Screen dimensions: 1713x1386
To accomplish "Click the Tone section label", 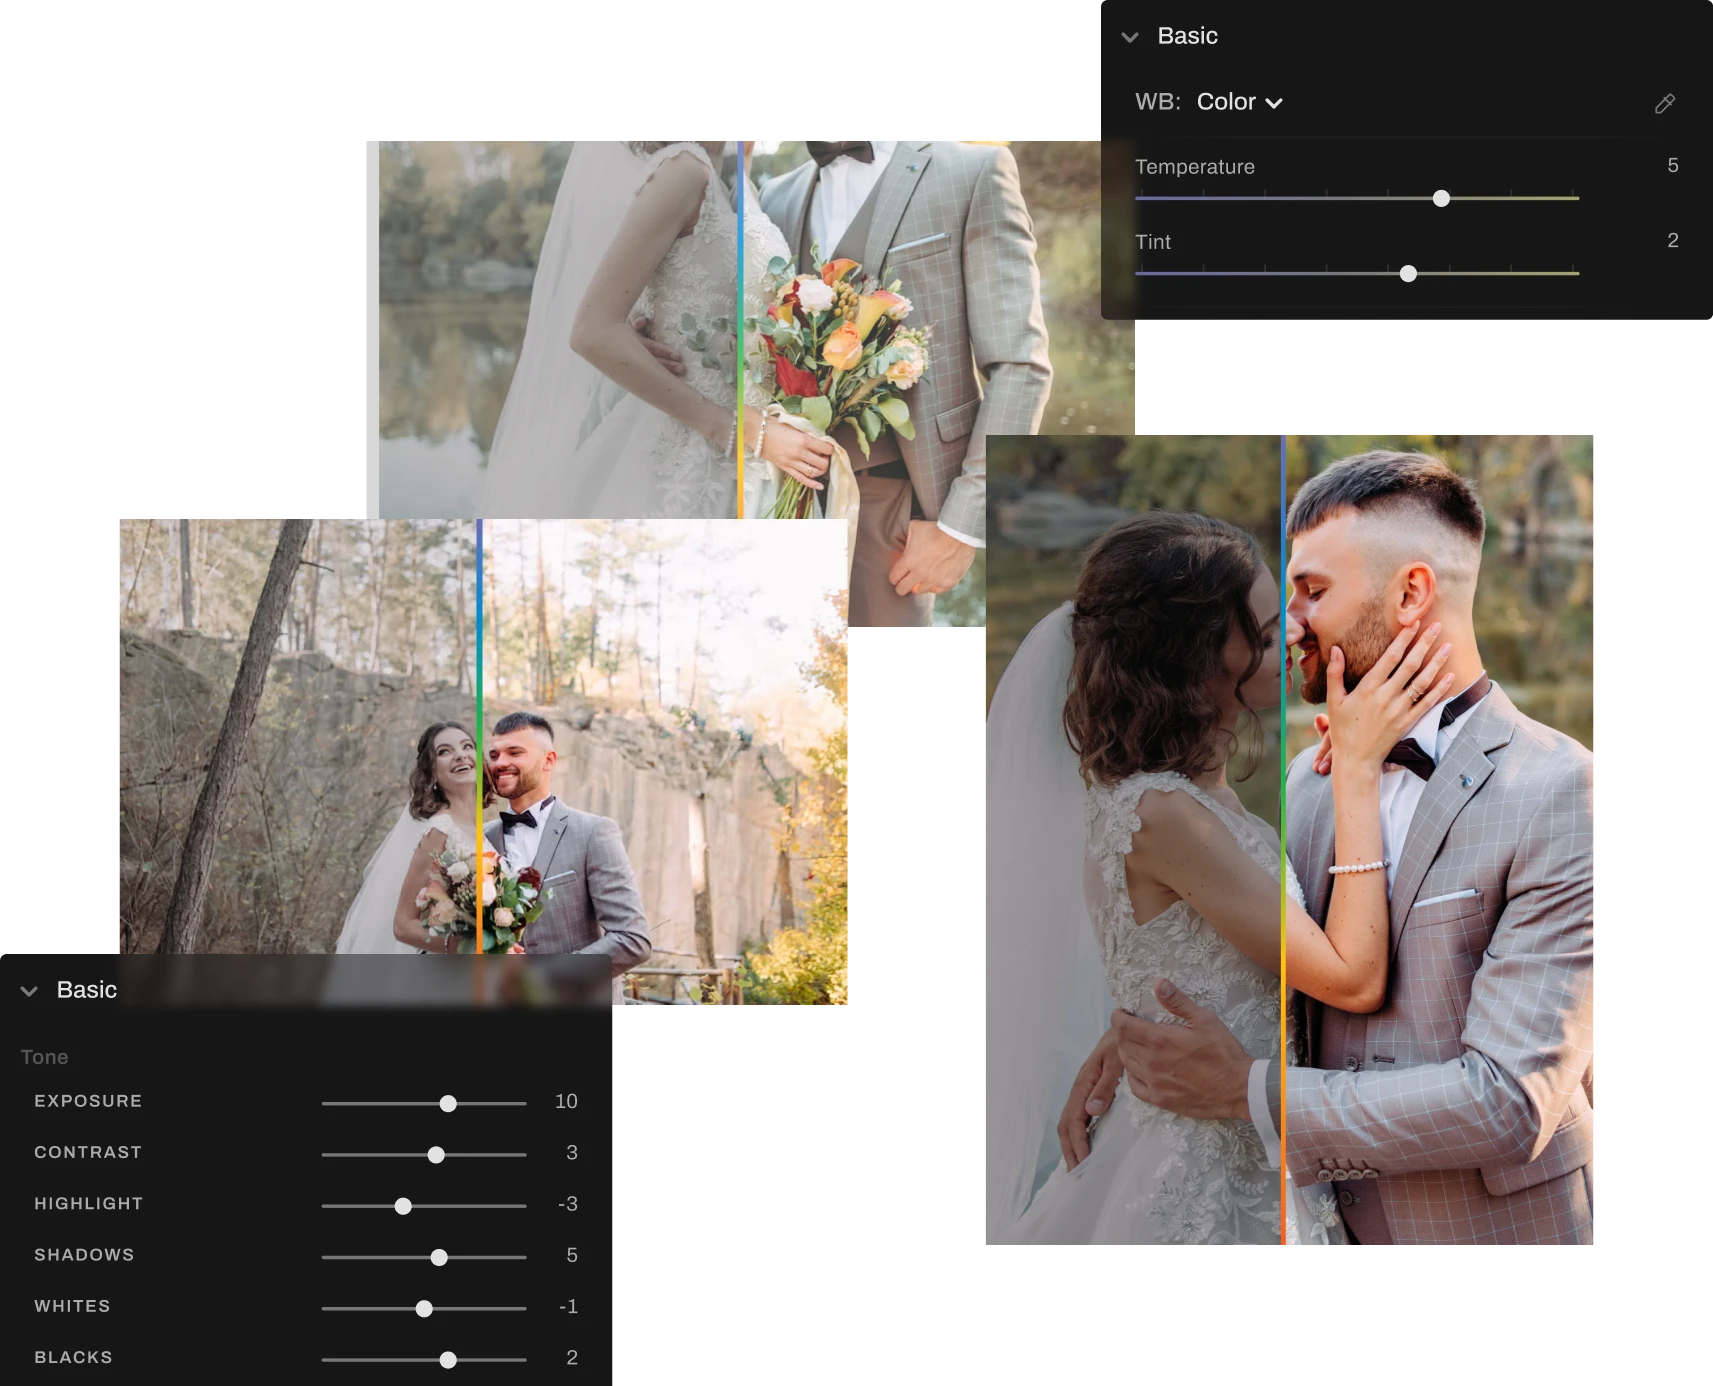I will 44,1056.
